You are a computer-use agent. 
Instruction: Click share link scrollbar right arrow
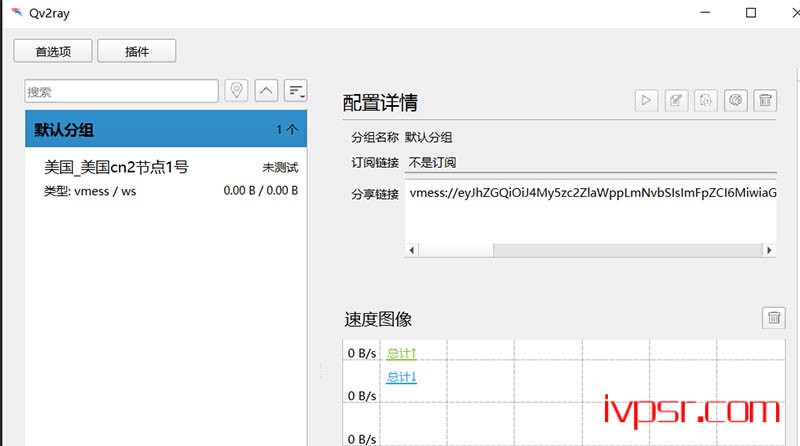[x=769, y=250]
